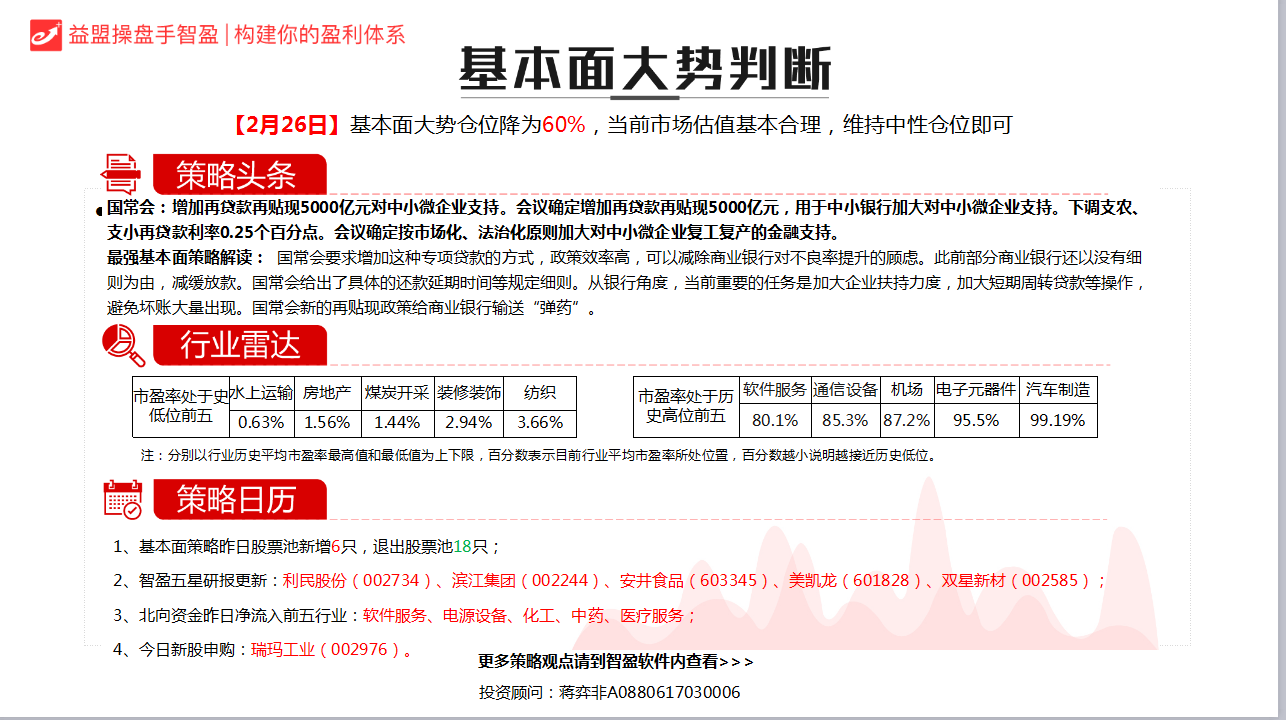Viewport: 1286px width, 720px height.
Task: Click the red 益盟操盘手 logo icon
Action: click(45, 34)
